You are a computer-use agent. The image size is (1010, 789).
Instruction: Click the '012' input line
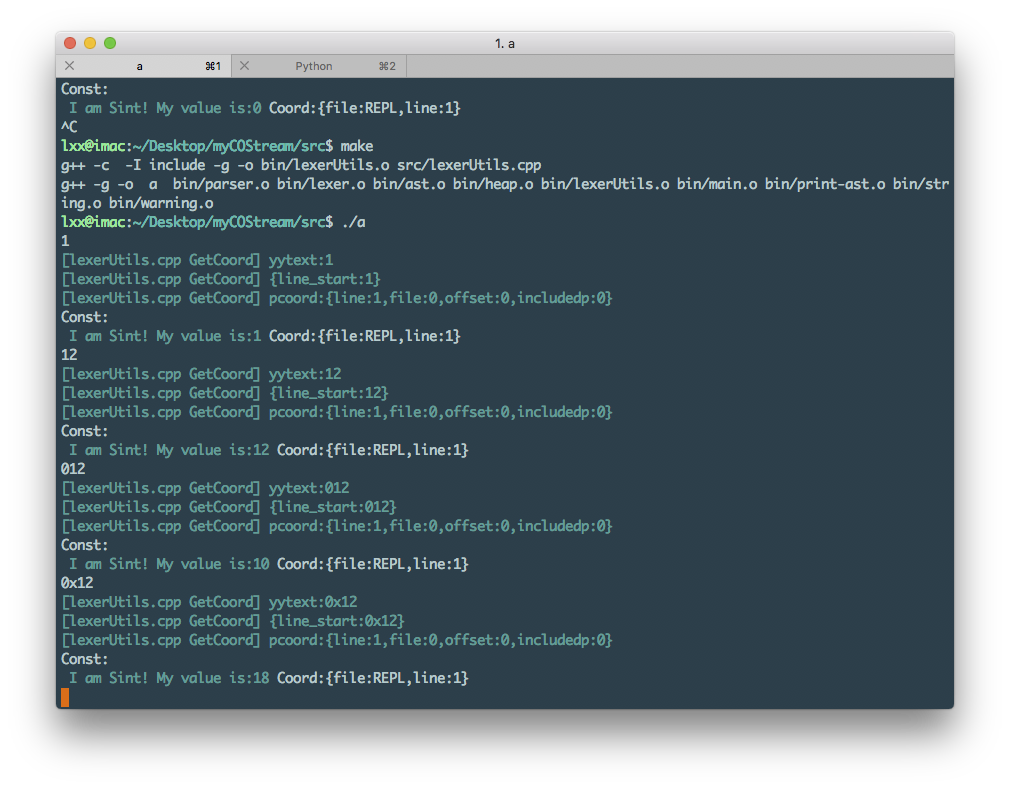(x=73, y=469)
